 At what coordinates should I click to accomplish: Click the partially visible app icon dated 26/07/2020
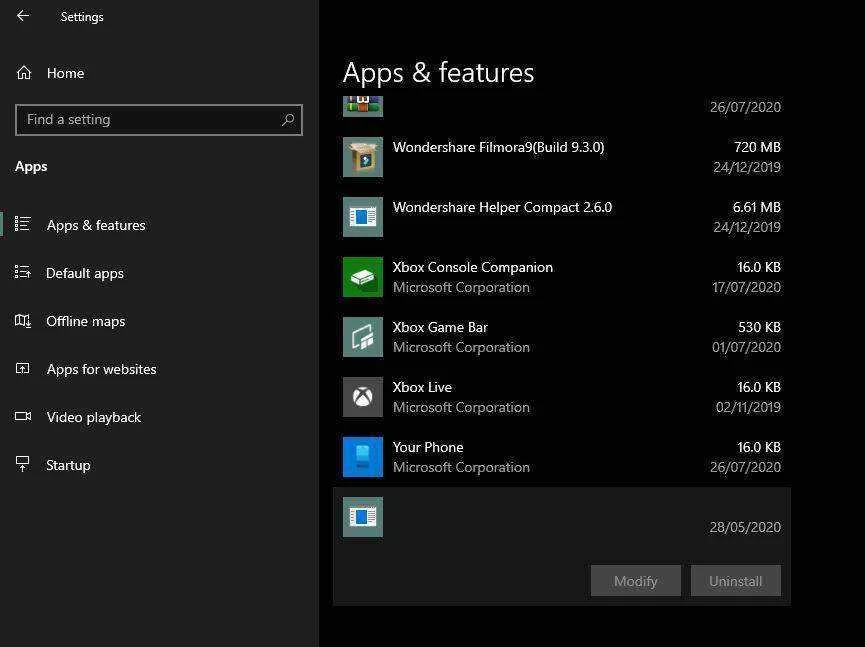pyautogui.click(x=362, y=106)
